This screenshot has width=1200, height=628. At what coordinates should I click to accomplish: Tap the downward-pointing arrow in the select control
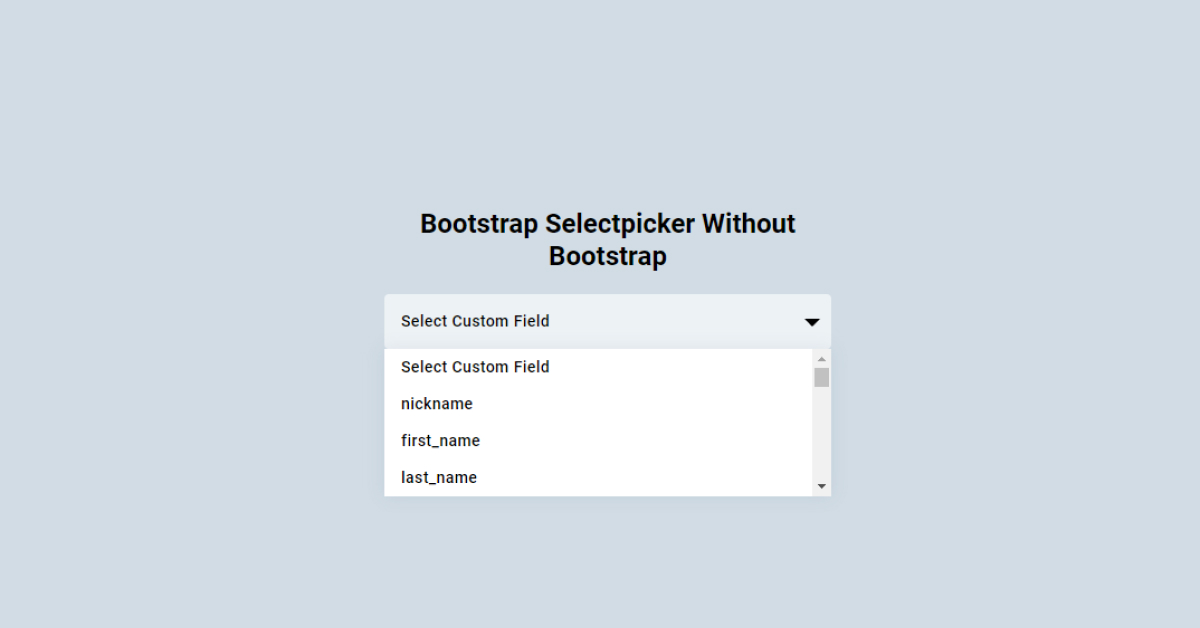tap(810, 322)
